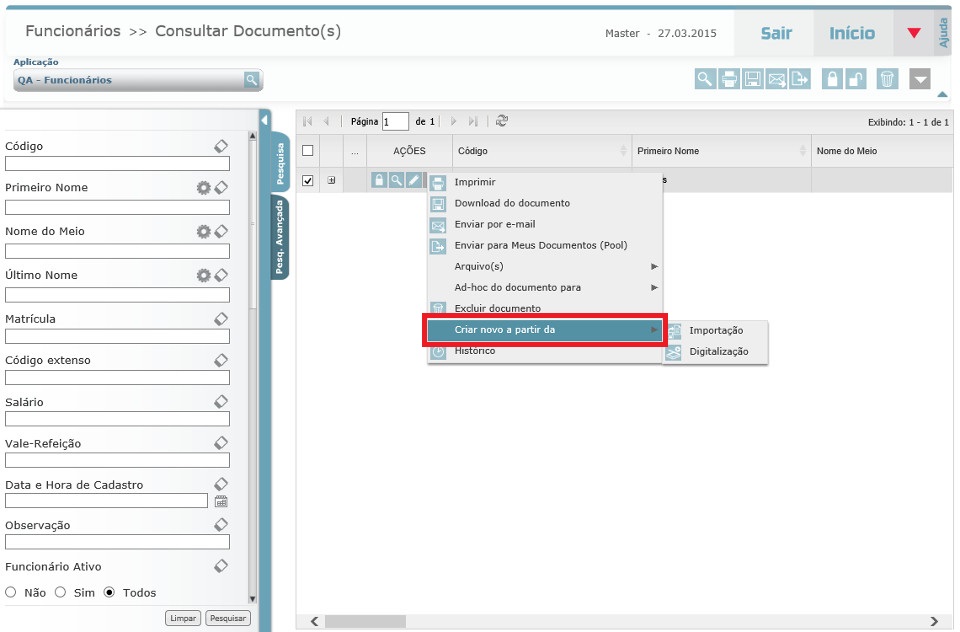Image resolution: width=960 pixels, height=632 pixels.
Task: Click the 'Limpar' button
Action: tap(183, 618)
